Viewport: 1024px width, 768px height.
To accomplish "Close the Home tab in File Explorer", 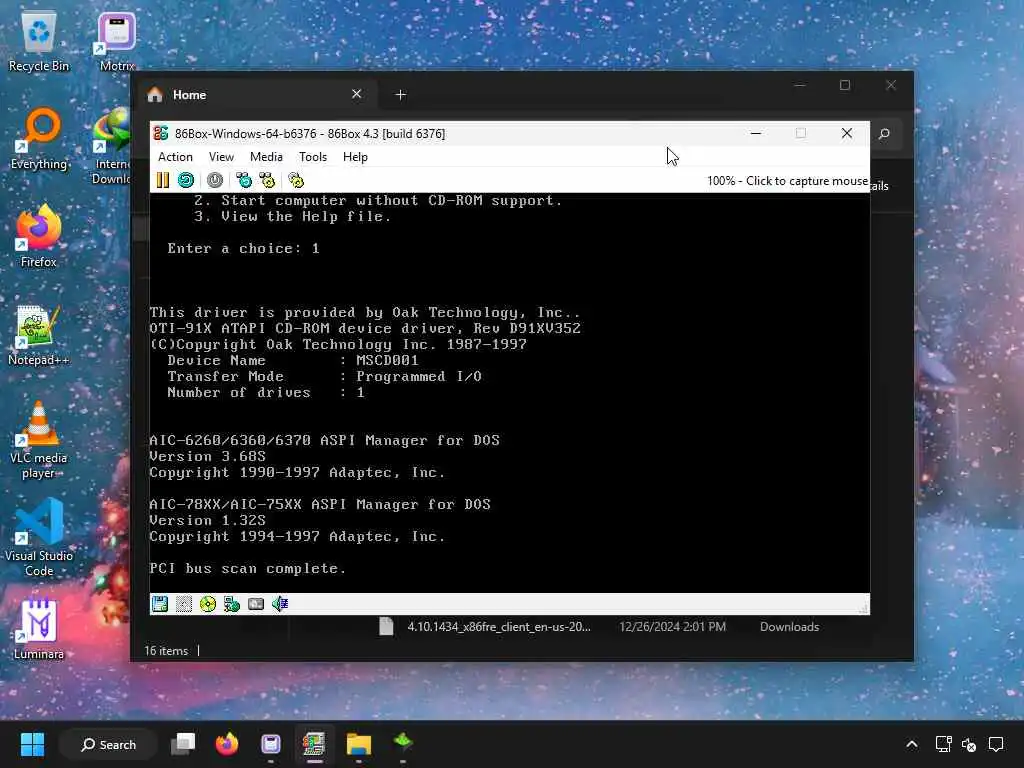I will [x=357, y=94].
